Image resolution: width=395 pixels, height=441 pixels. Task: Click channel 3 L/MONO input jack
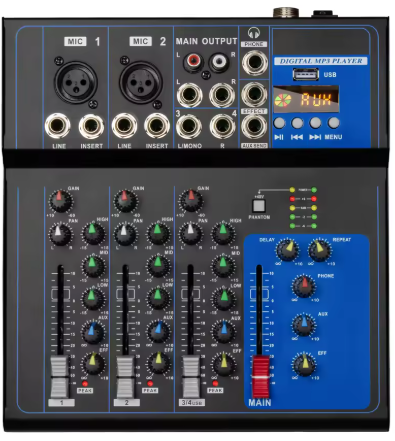189,127
